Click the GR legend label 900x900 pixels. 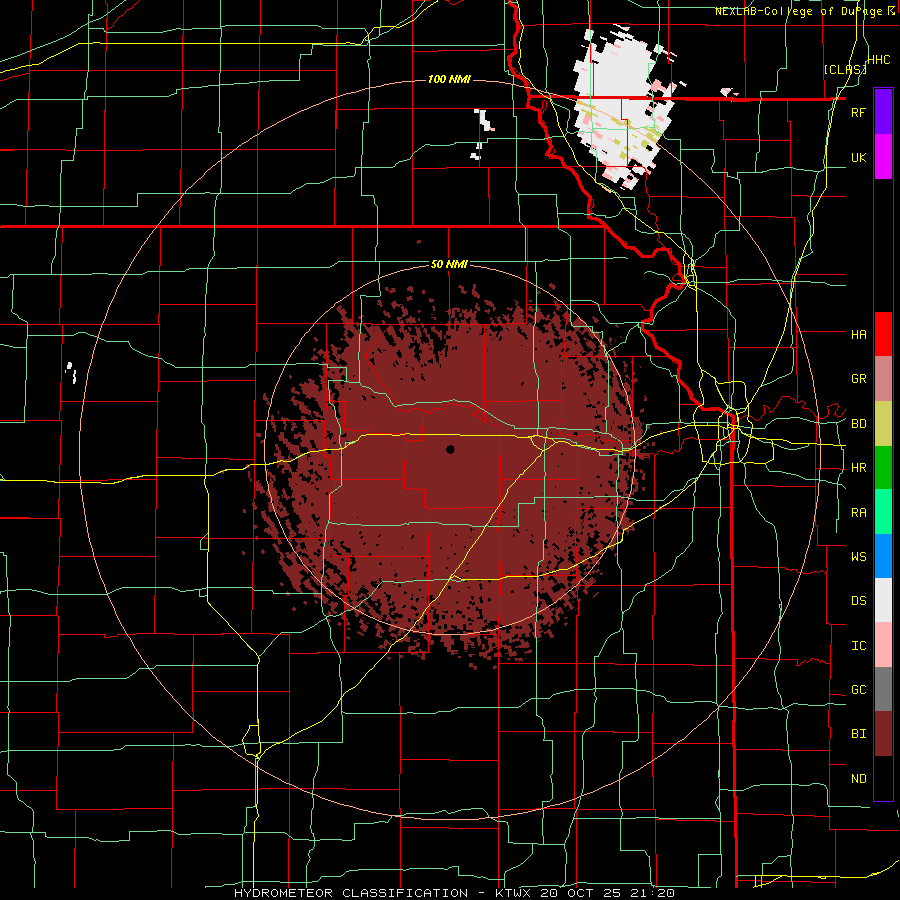tap(858, 379)
